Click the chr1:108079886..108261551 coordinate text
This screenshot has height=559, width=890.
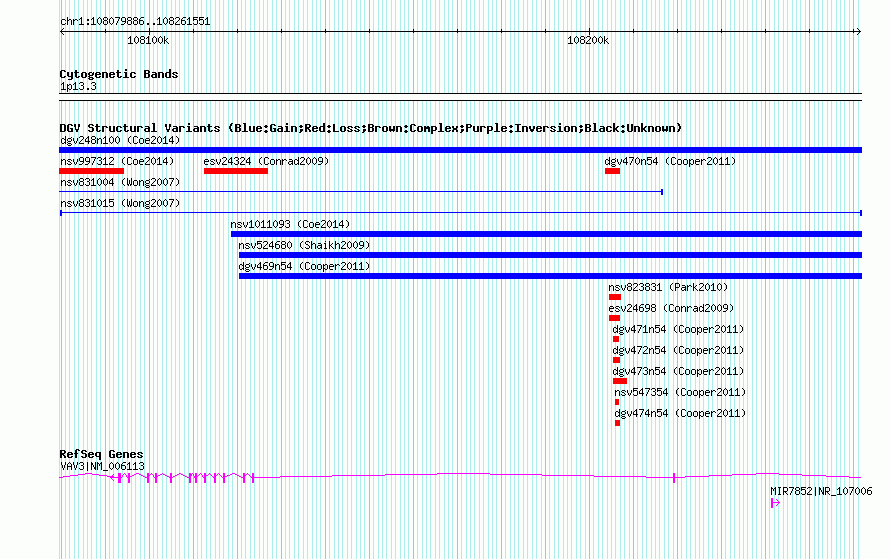pos(135,21)
